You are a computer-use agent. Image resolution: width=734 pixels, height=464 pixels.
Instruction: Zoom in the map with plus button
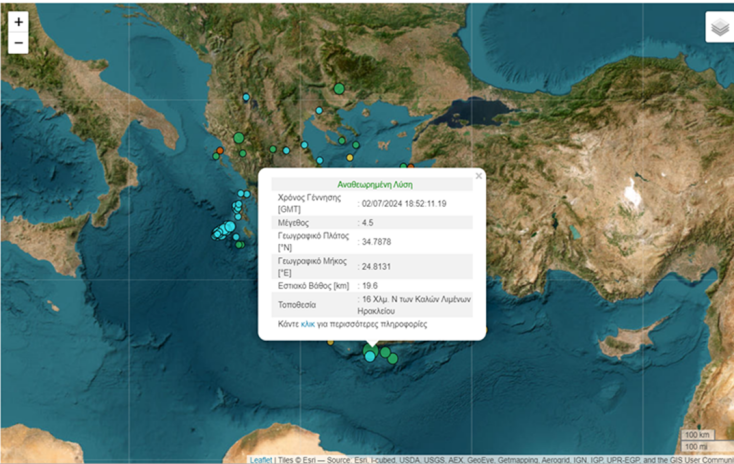point(18,22)
